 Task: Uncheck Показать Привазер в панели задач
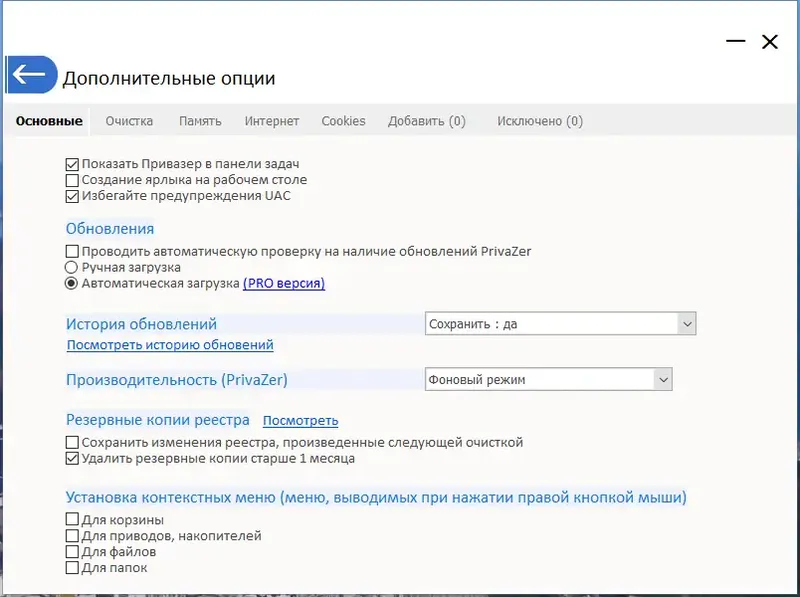pos(72,164)
